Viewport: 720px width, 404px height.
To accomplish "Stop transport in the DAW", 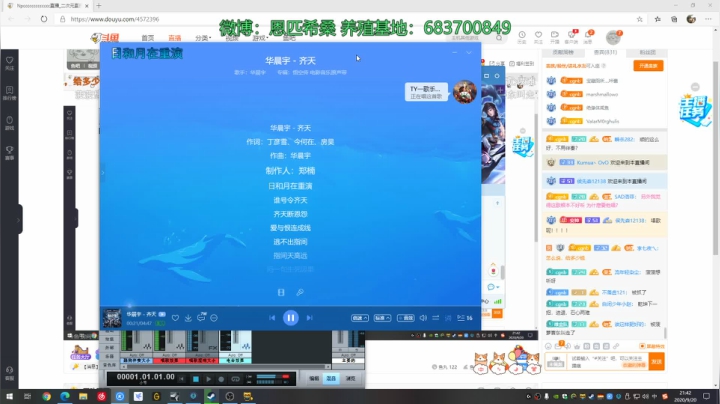I will [x=196, y=379].
